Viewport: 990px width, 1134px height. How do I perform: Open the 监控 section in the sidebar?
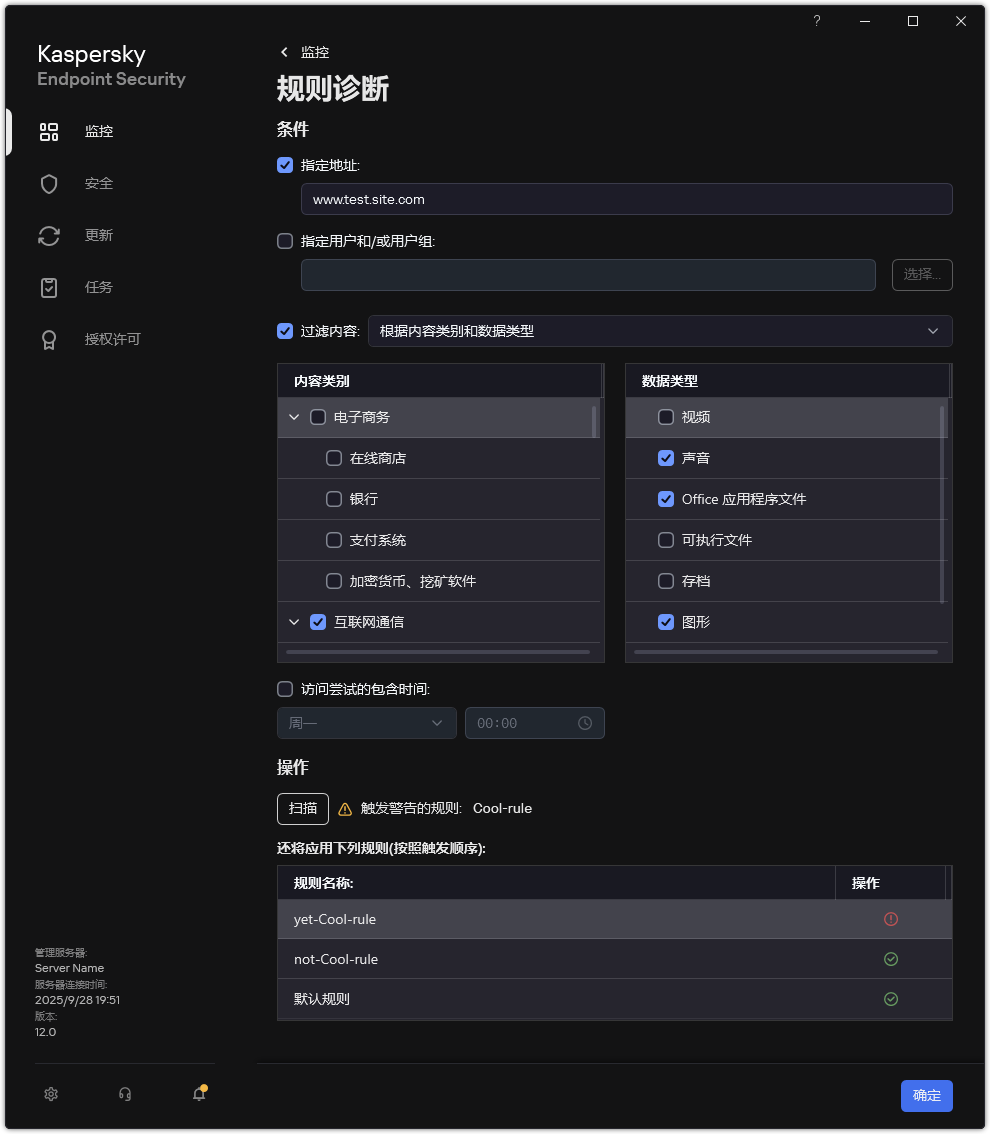[99, 131]
